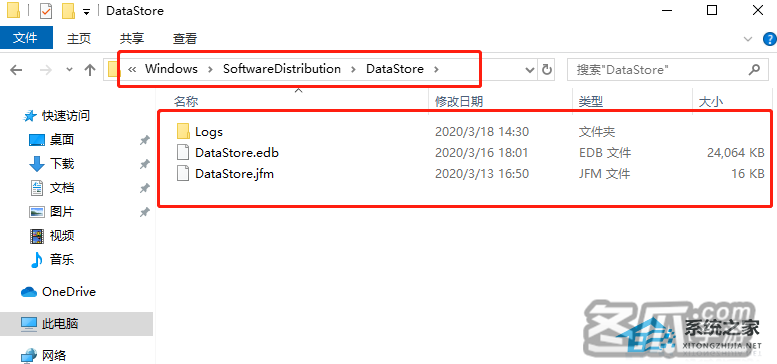Select the DataStore.jfm file
The height and width of the screenshot is (364, 777).
(x=234, y=174)
